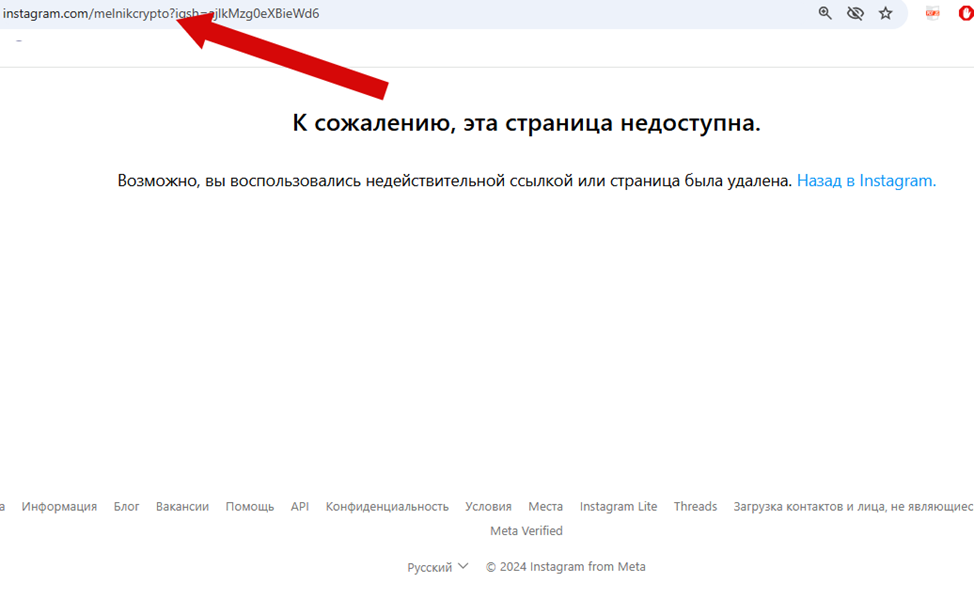Image resolution: width=974 pixels, height=599 pixels.
Task: Open the Условия footer link
Action: (x=488, y=506)
